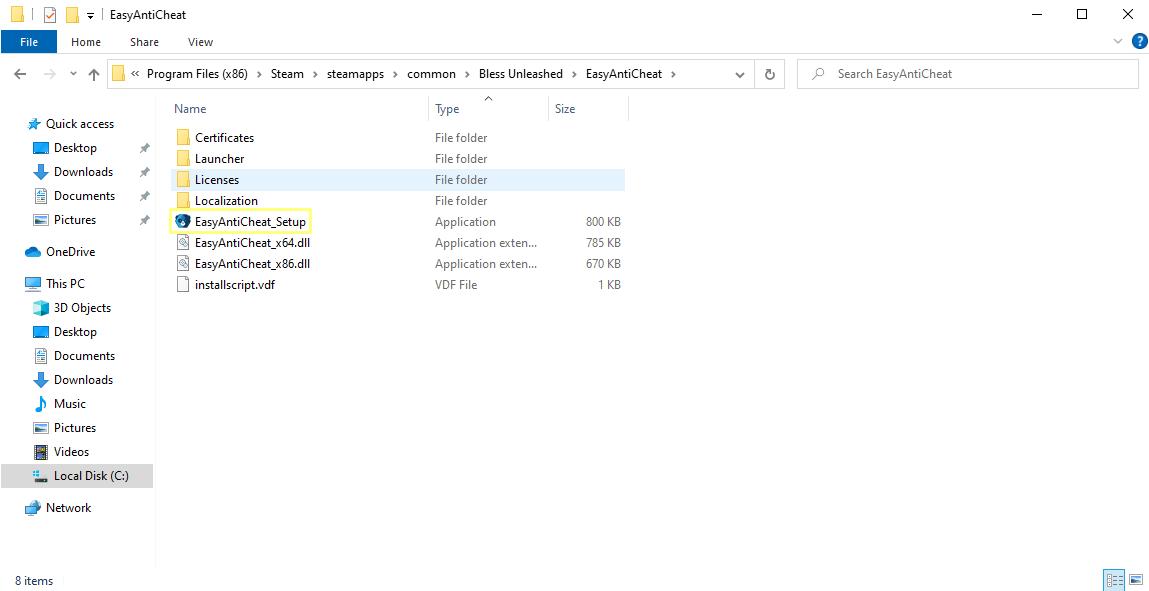
Task: Click the Up directory arrow icon
Action: click(x=94, y=74)
